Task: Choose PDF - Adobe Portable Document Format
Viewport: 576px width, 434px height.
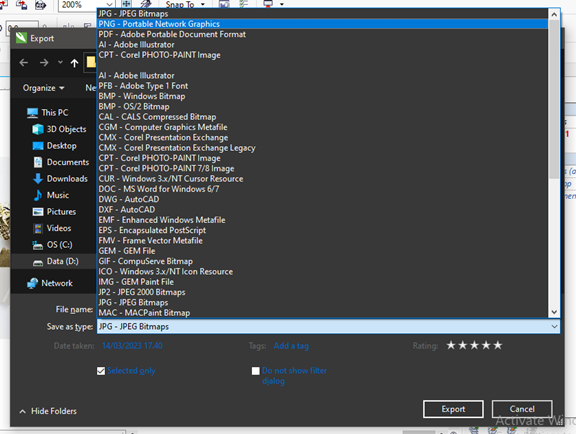Action: [323, 34]
